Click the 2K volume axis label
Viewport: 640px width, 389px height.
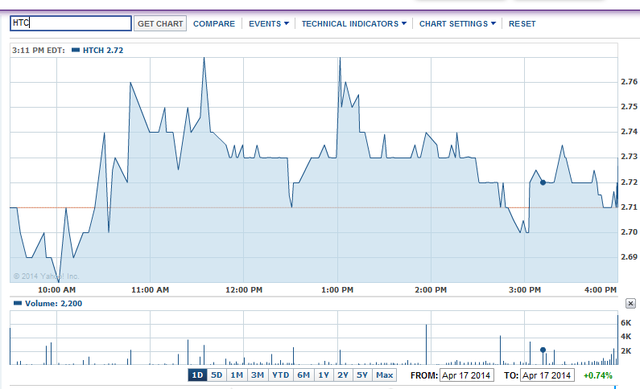pyautogui.click(x=626, y=351)
